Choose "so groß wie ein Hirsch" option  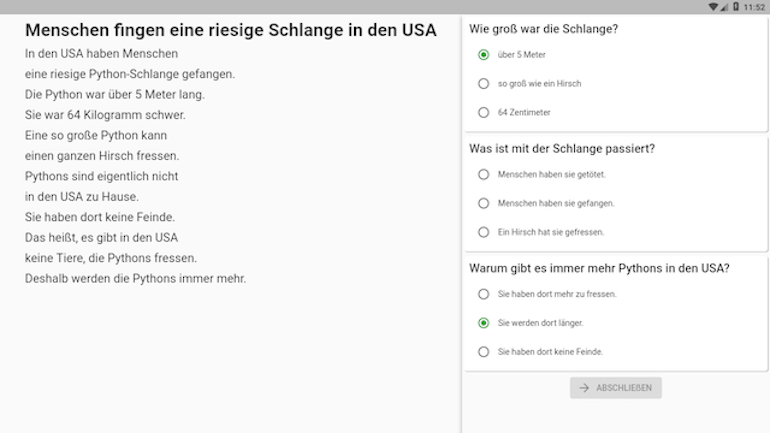(x=484, y=84)
